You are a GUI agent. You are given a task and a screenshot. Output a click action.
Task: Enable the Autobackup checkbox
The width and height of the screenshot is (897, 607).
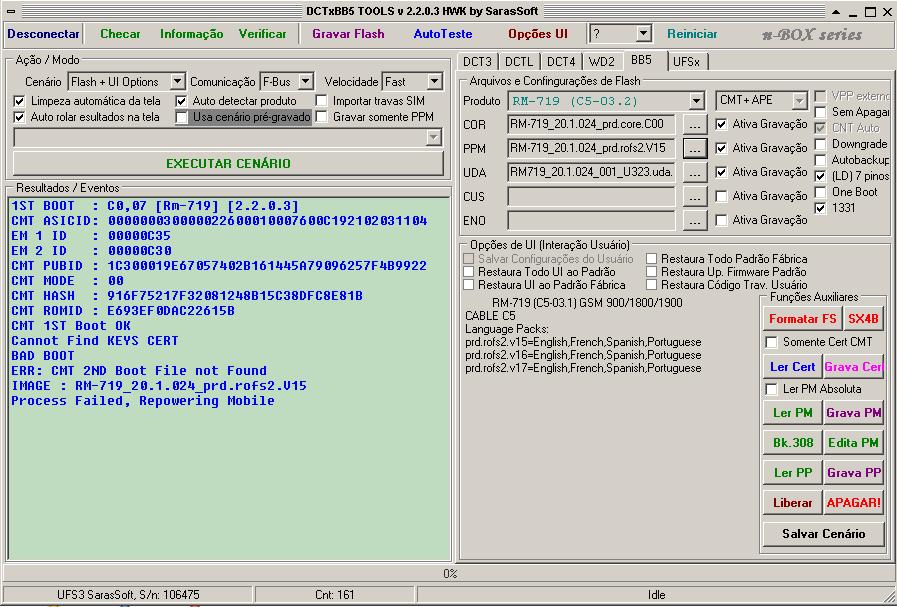click(820, 160)
